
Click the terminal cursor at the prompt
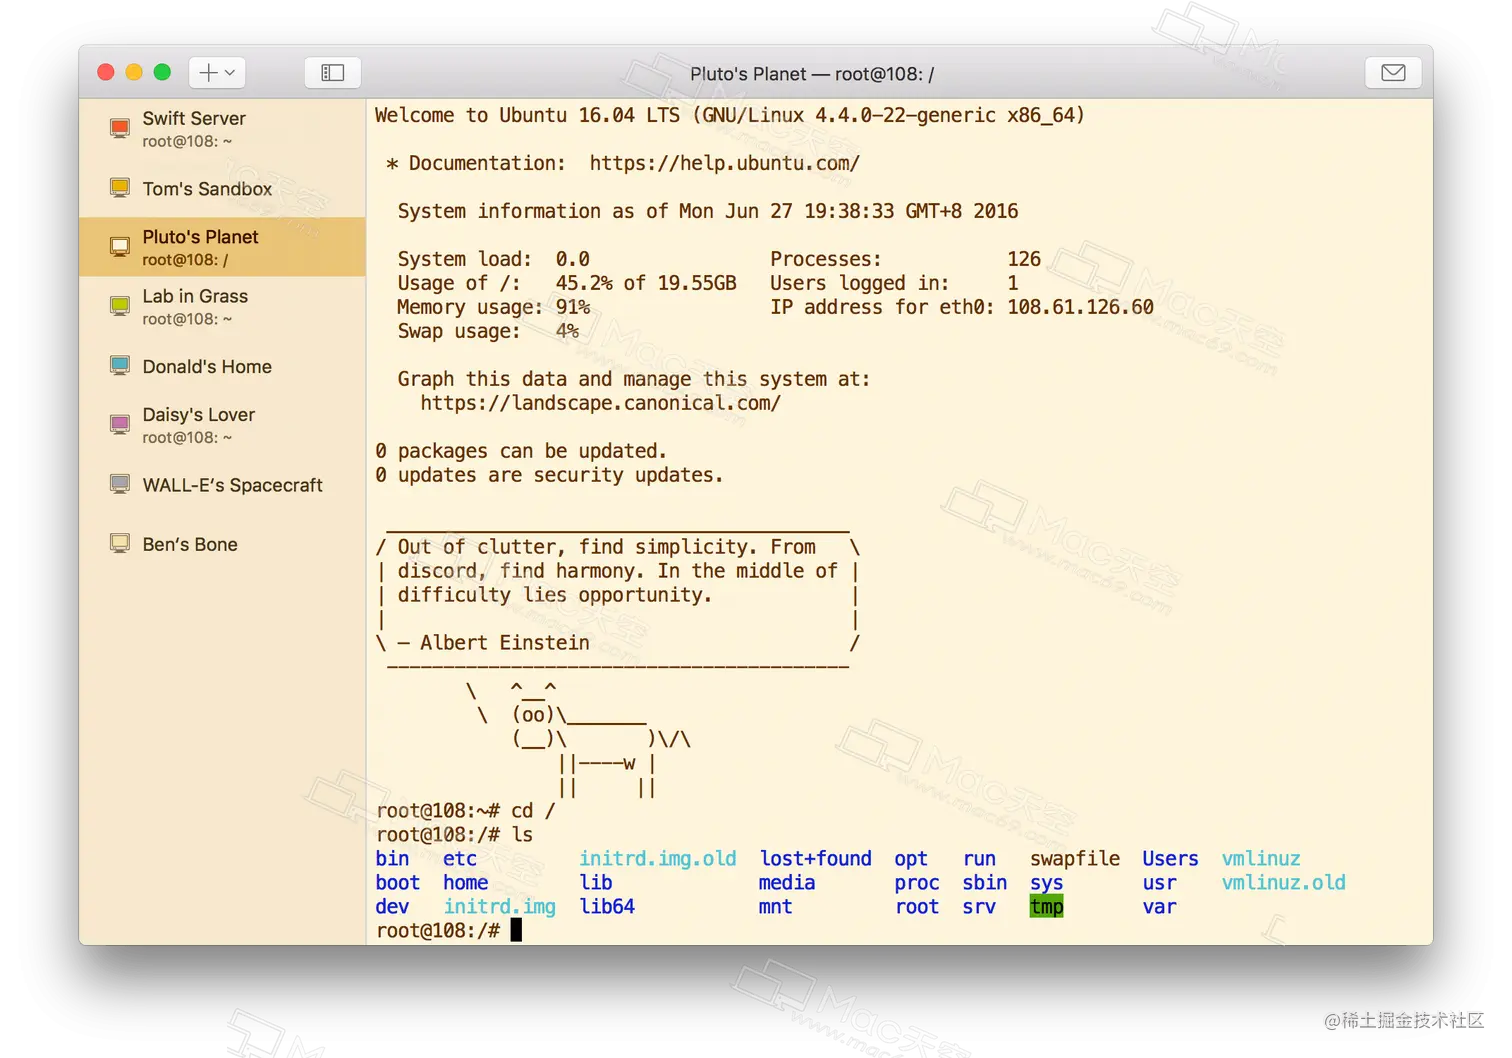[516, 930]
